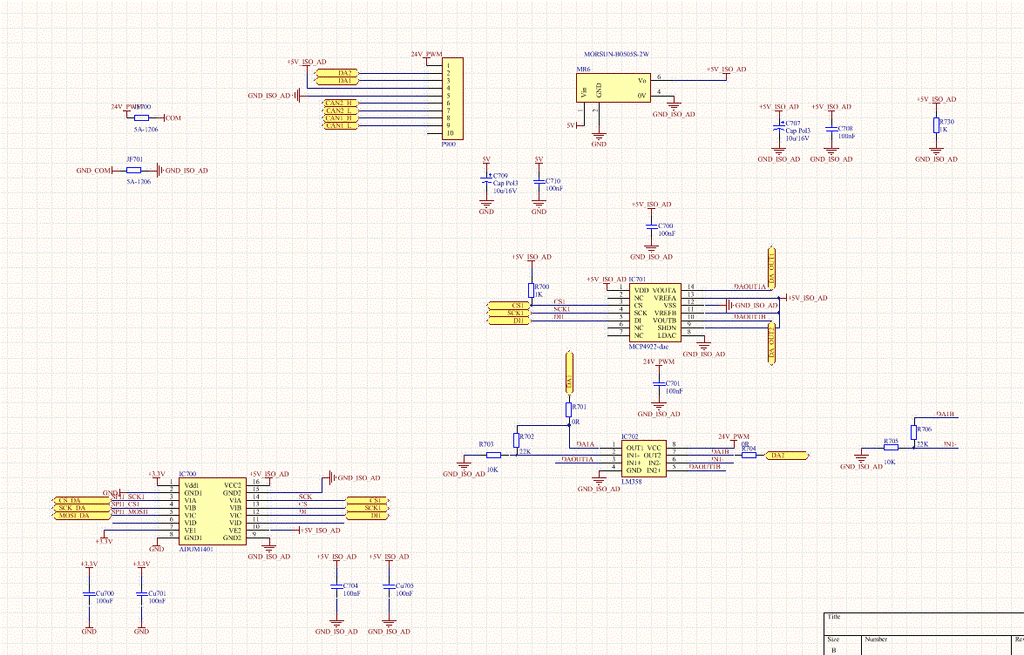Viewport: 1024px width, 655px height.
Task: Select the CAN2_H port on P900
Action: point(340,103)
